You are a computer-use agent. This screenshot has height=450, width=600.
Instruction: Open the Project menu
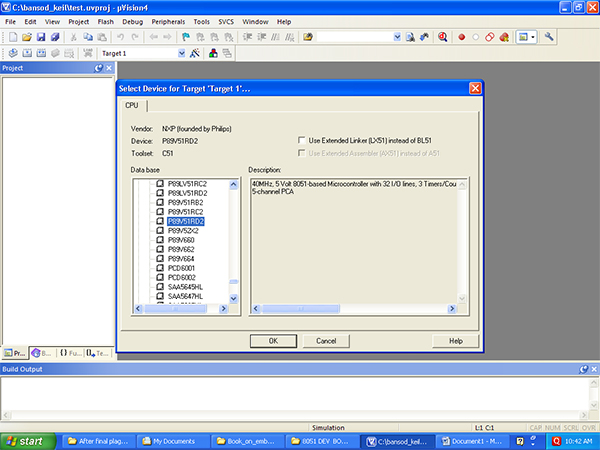tap(78, 22)
